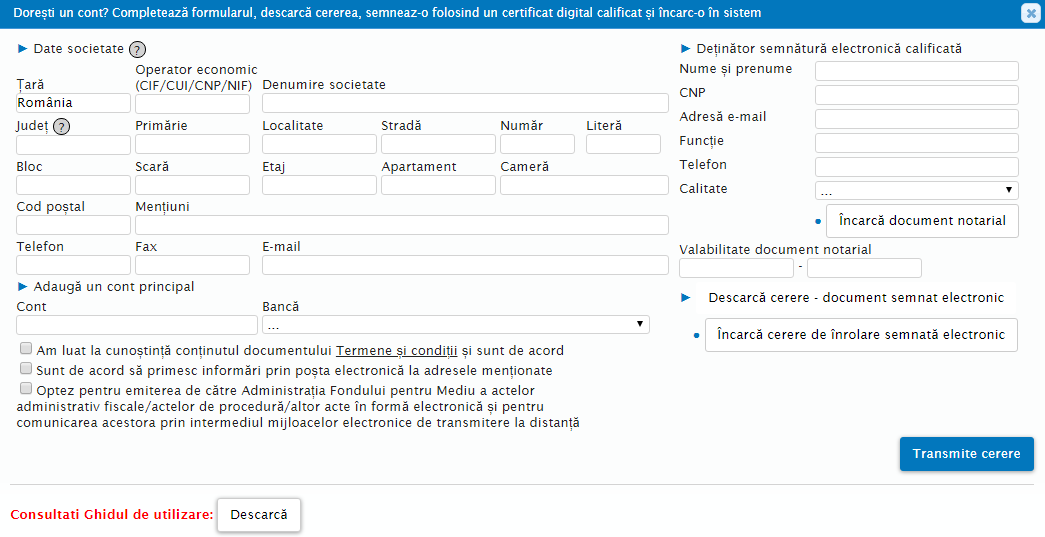Click the Valabilitate document notarial label
This screenshot has height=537, width=1045.
(x=775, y=250)
